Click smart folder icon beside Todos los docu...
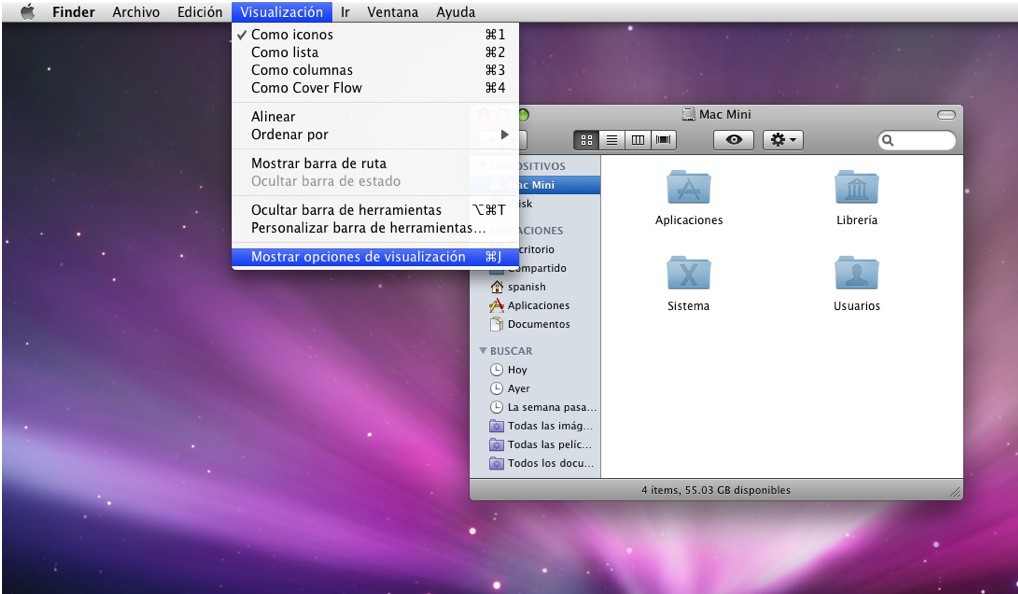Image resolution: width=1018 pixels, height=594 pixels. [497, 464]
